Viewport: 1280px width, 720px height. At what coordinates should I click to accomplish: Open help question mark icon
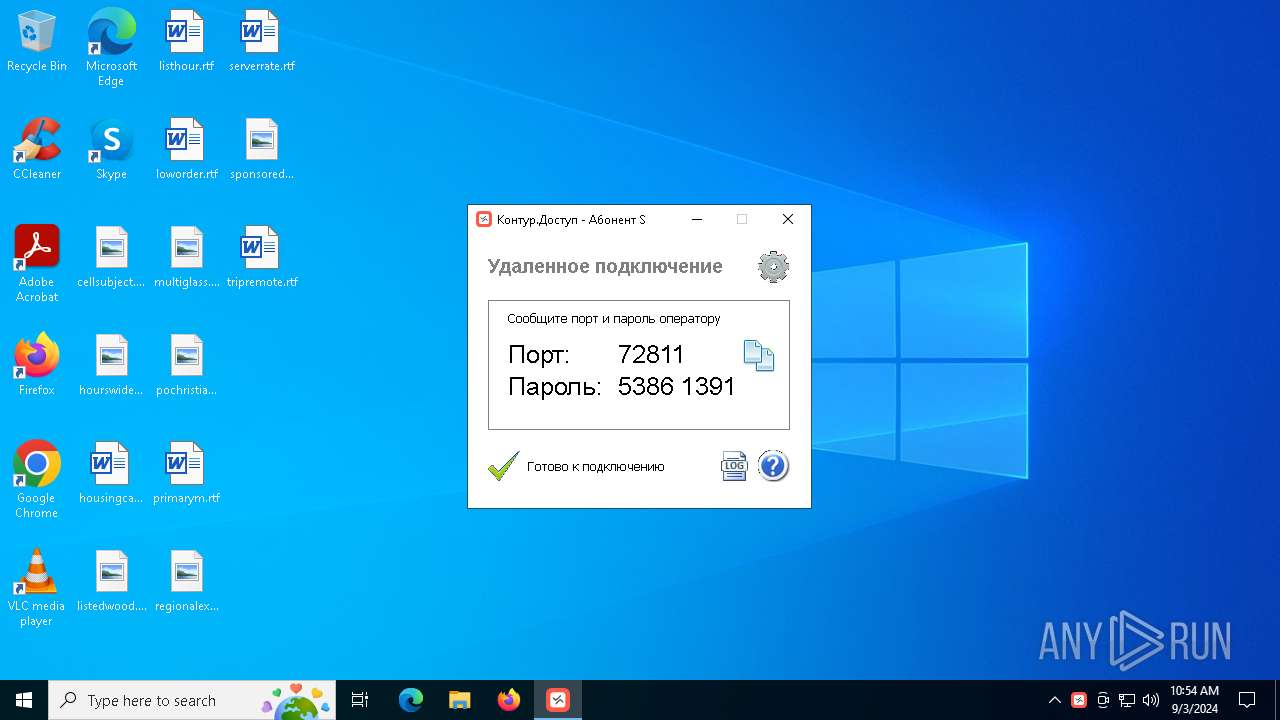773,466
